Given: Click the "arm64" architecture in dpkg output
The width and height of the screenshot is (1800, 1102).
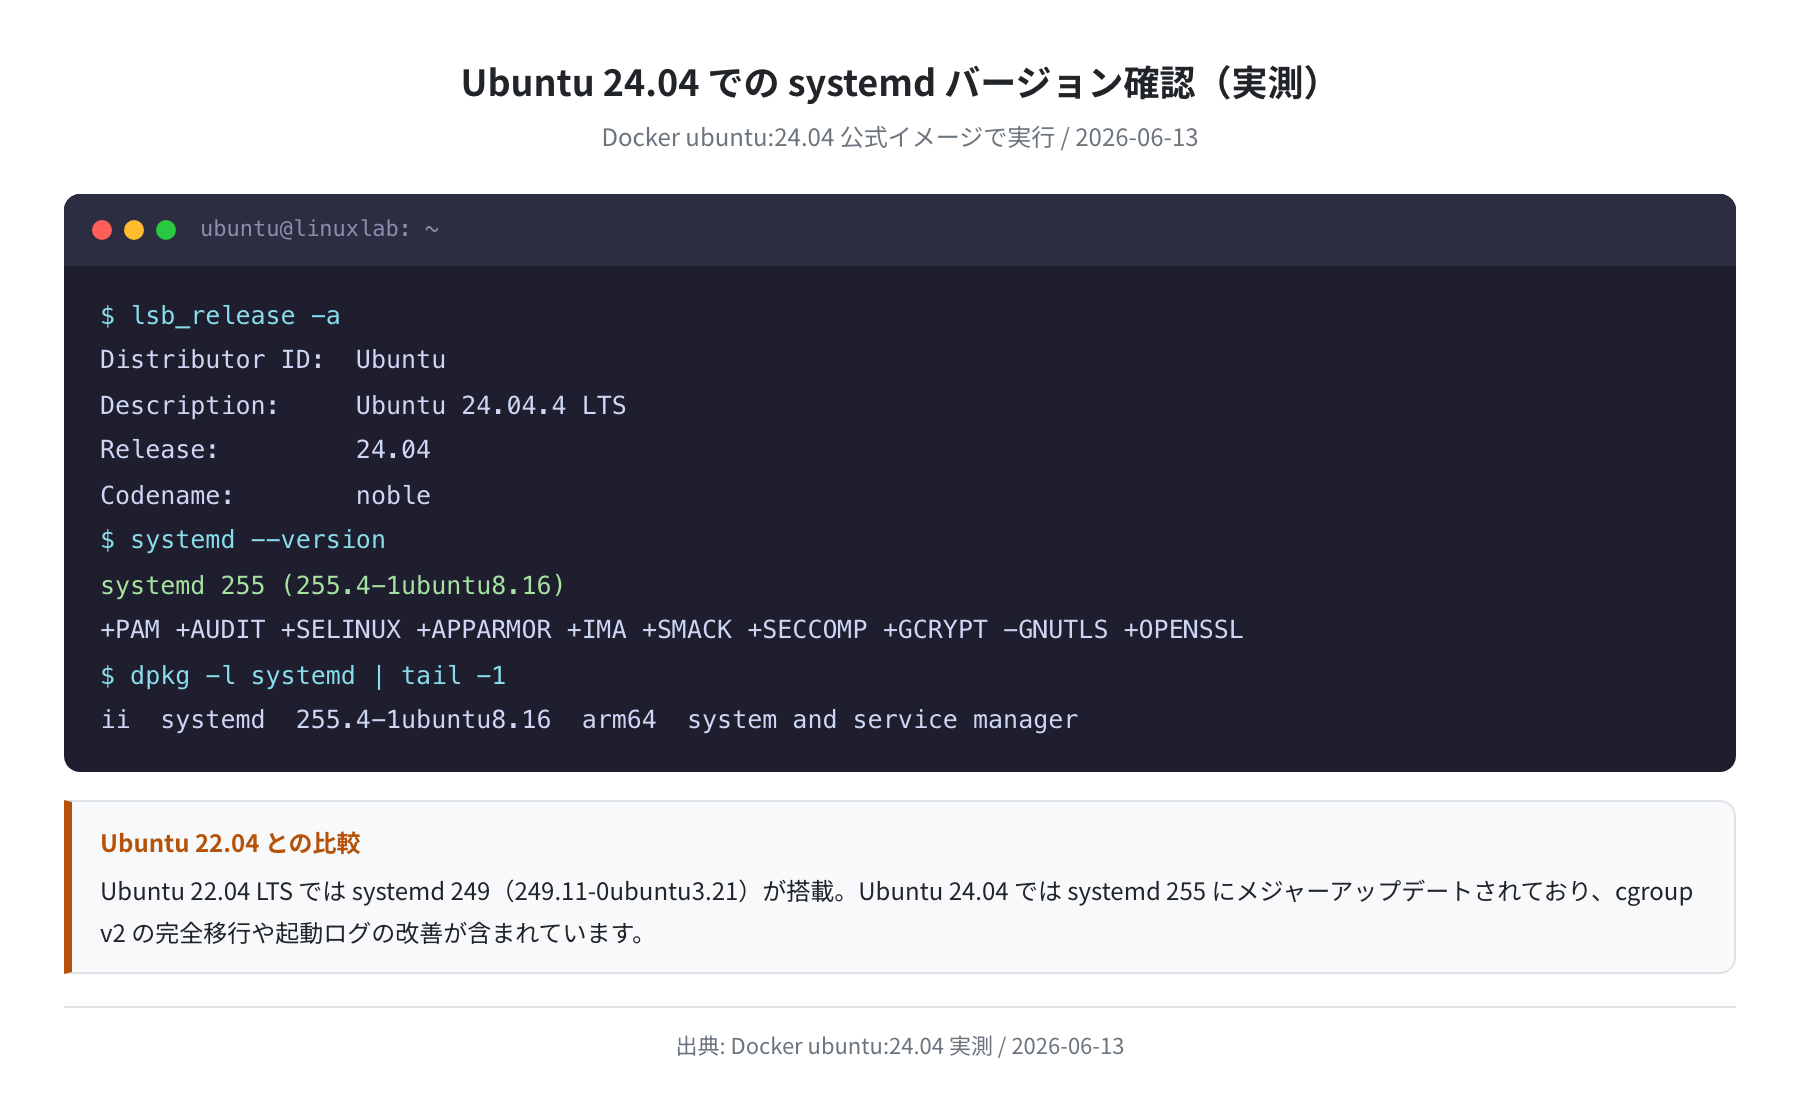Looking at the screenshot, I should (x=619, y=720).
